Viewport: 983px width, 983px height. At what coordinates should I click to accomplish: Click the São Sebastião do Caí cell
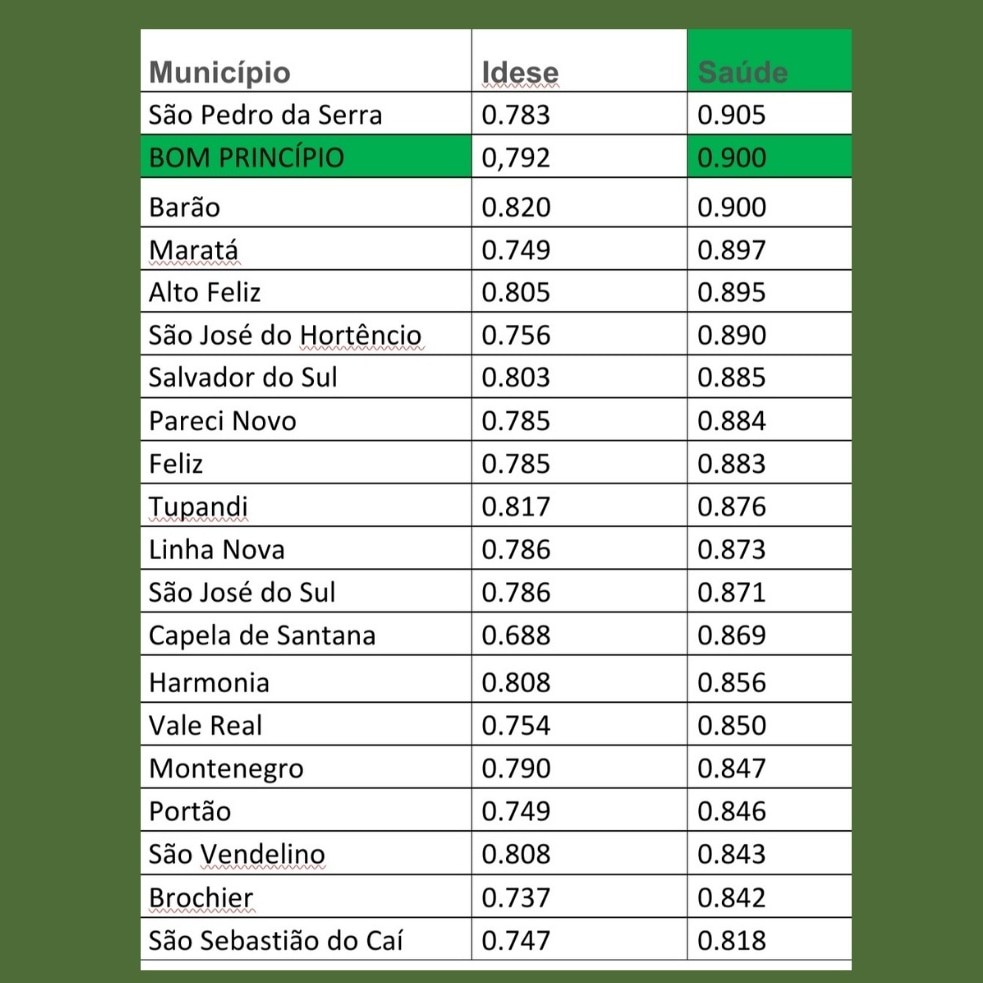click(276, 941)
